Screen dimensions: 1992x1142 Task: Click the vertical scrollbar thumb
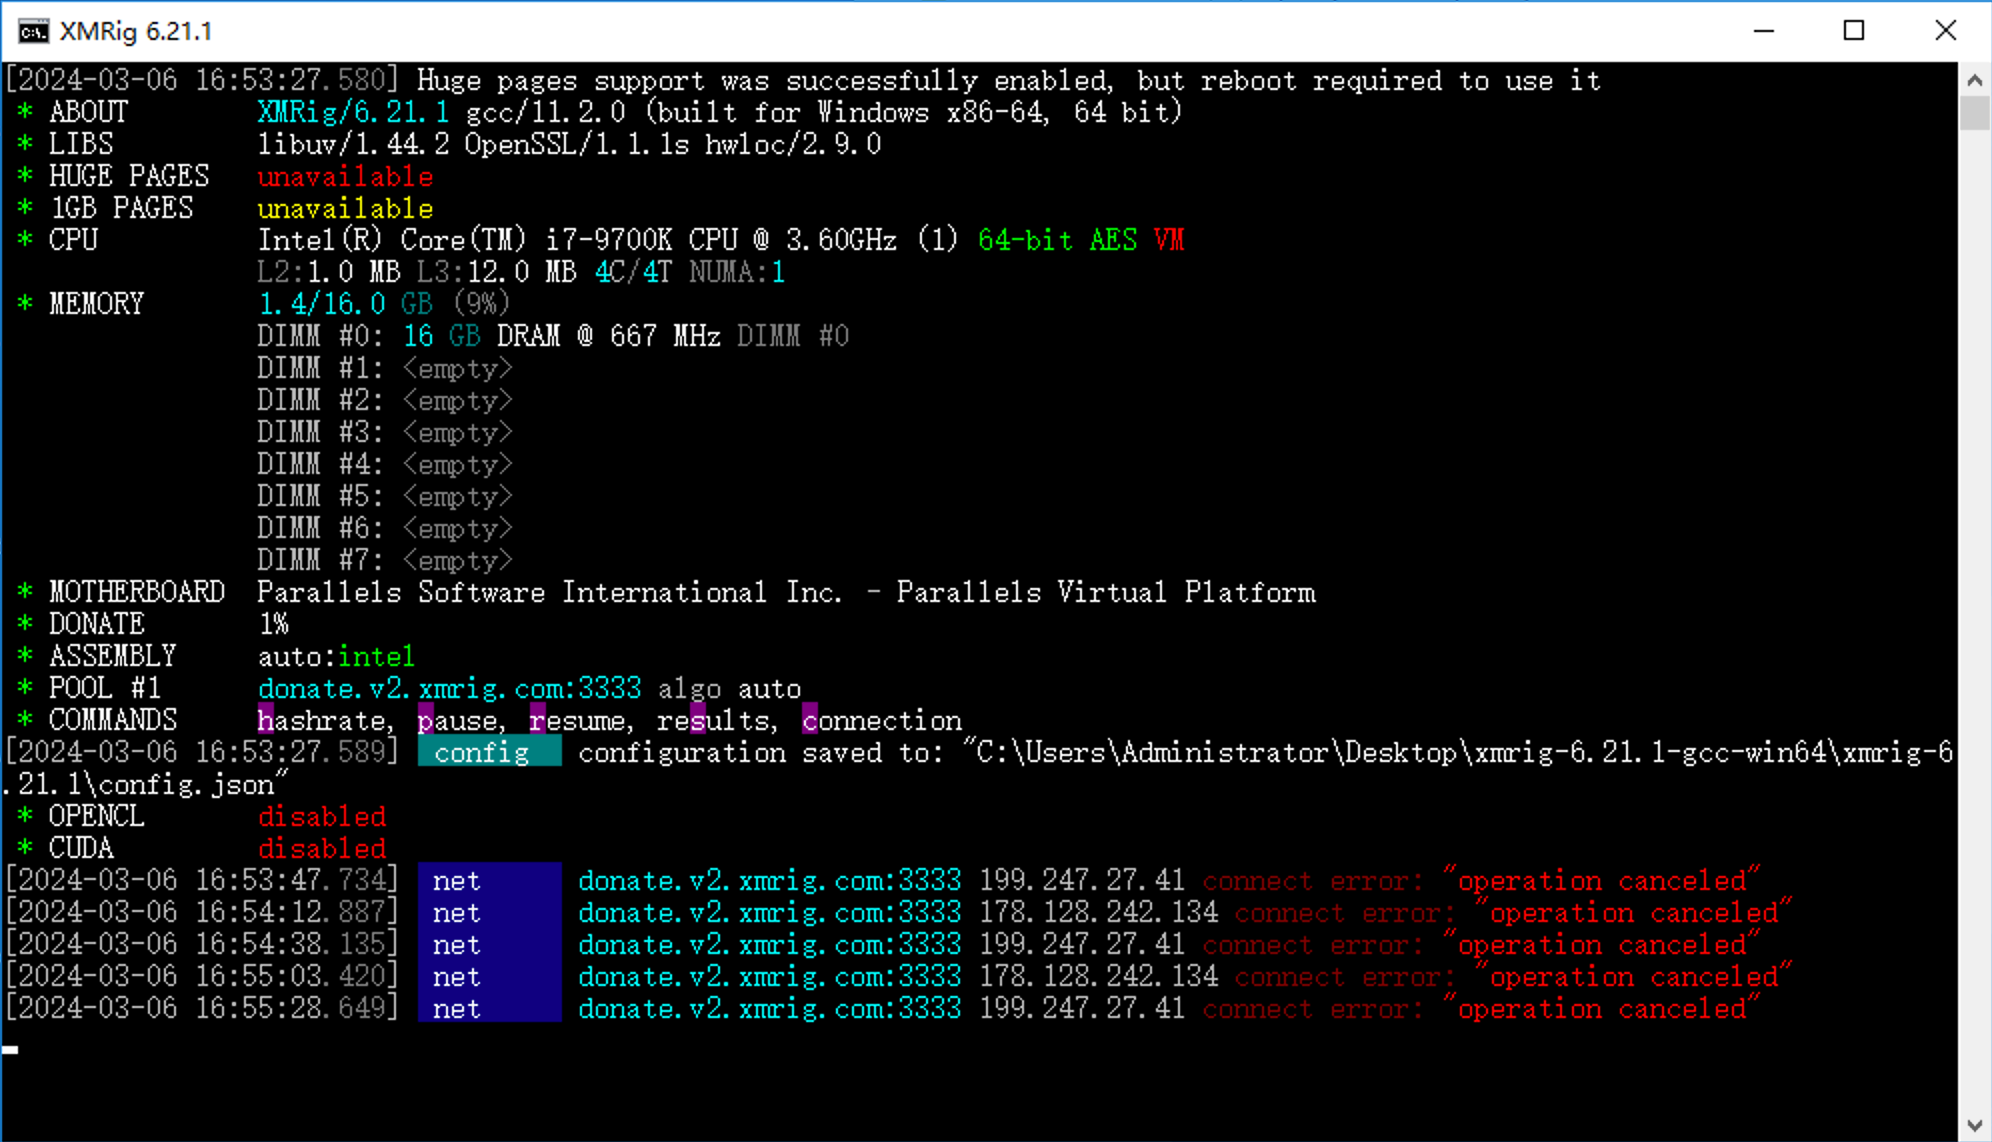tap(1974, 113)
